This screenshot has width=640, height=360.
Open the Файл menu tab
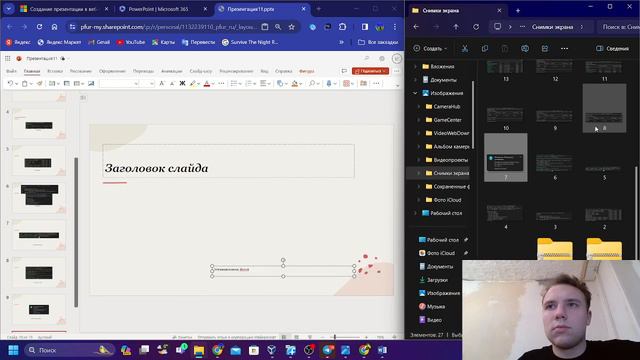pyautogui.click(x=11, y=71)
